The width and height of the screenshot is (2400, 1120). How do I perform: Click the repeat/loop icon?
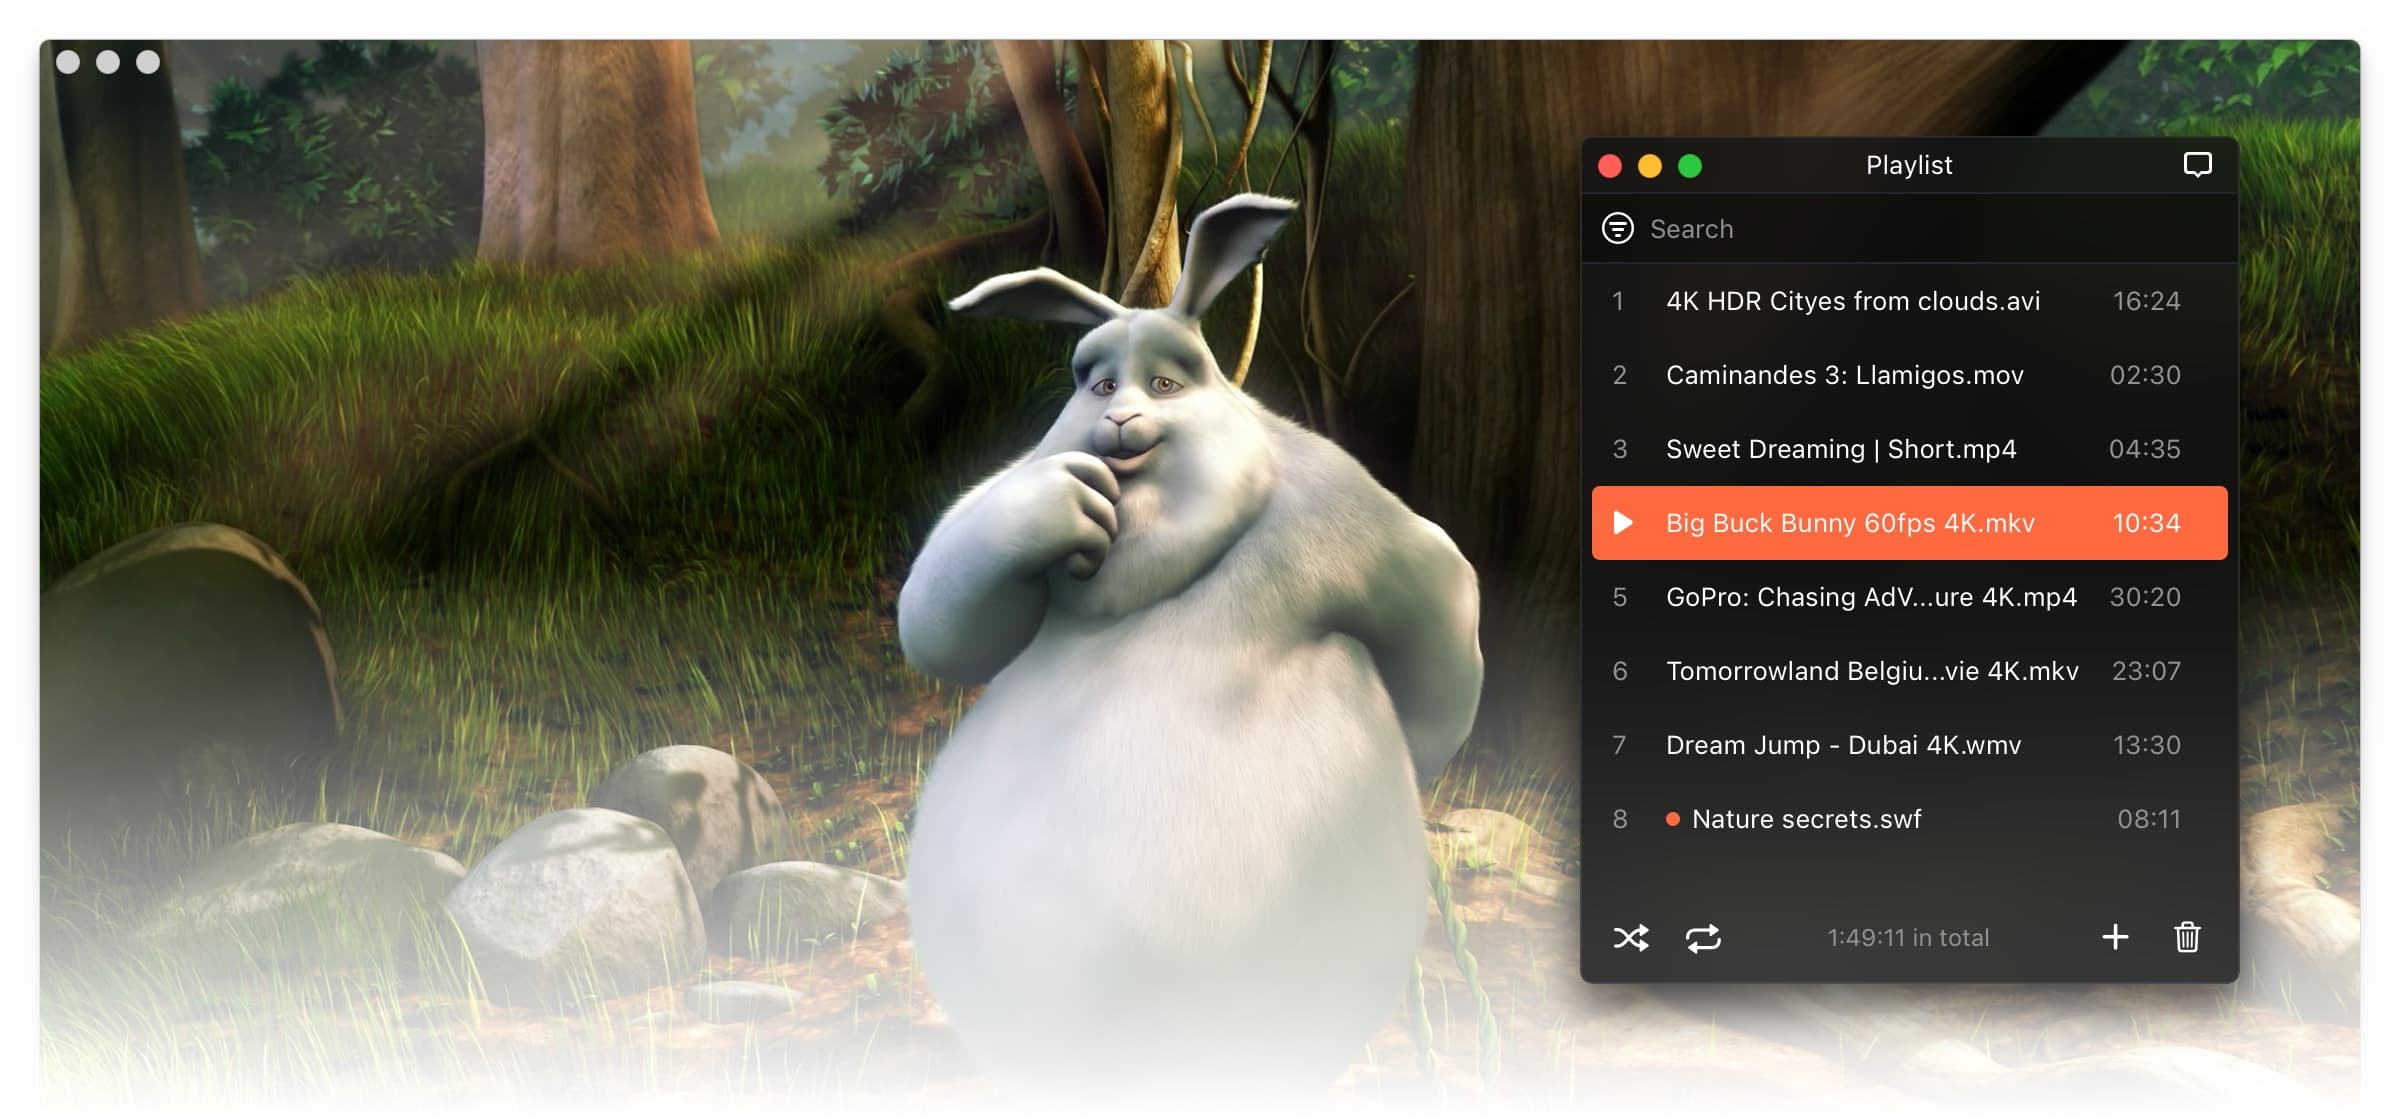pyautogui.click(x=1702, y=936)
